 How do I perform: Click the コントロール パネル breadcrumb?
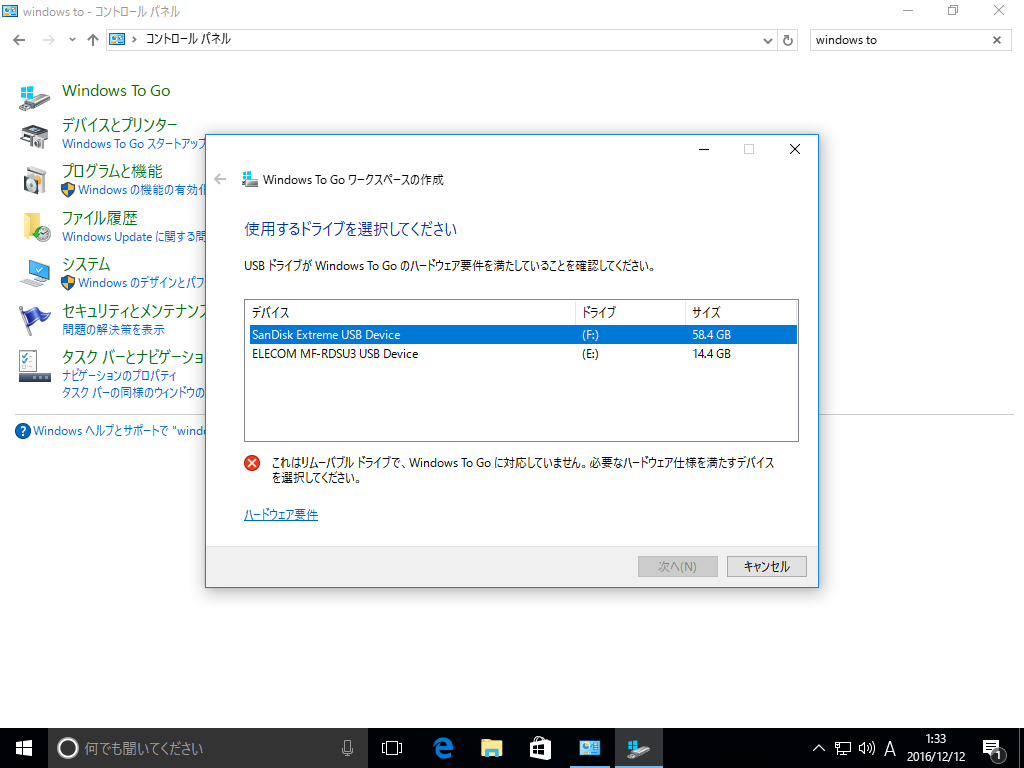(x=188, y=39)
